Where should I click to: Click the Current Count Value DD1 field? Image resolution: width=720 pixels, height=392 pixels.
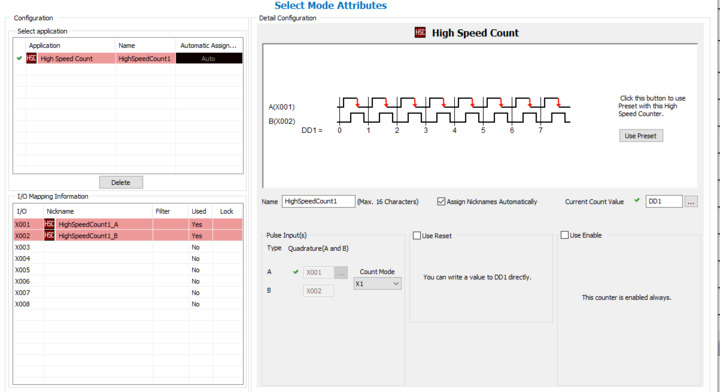[664, 202]
